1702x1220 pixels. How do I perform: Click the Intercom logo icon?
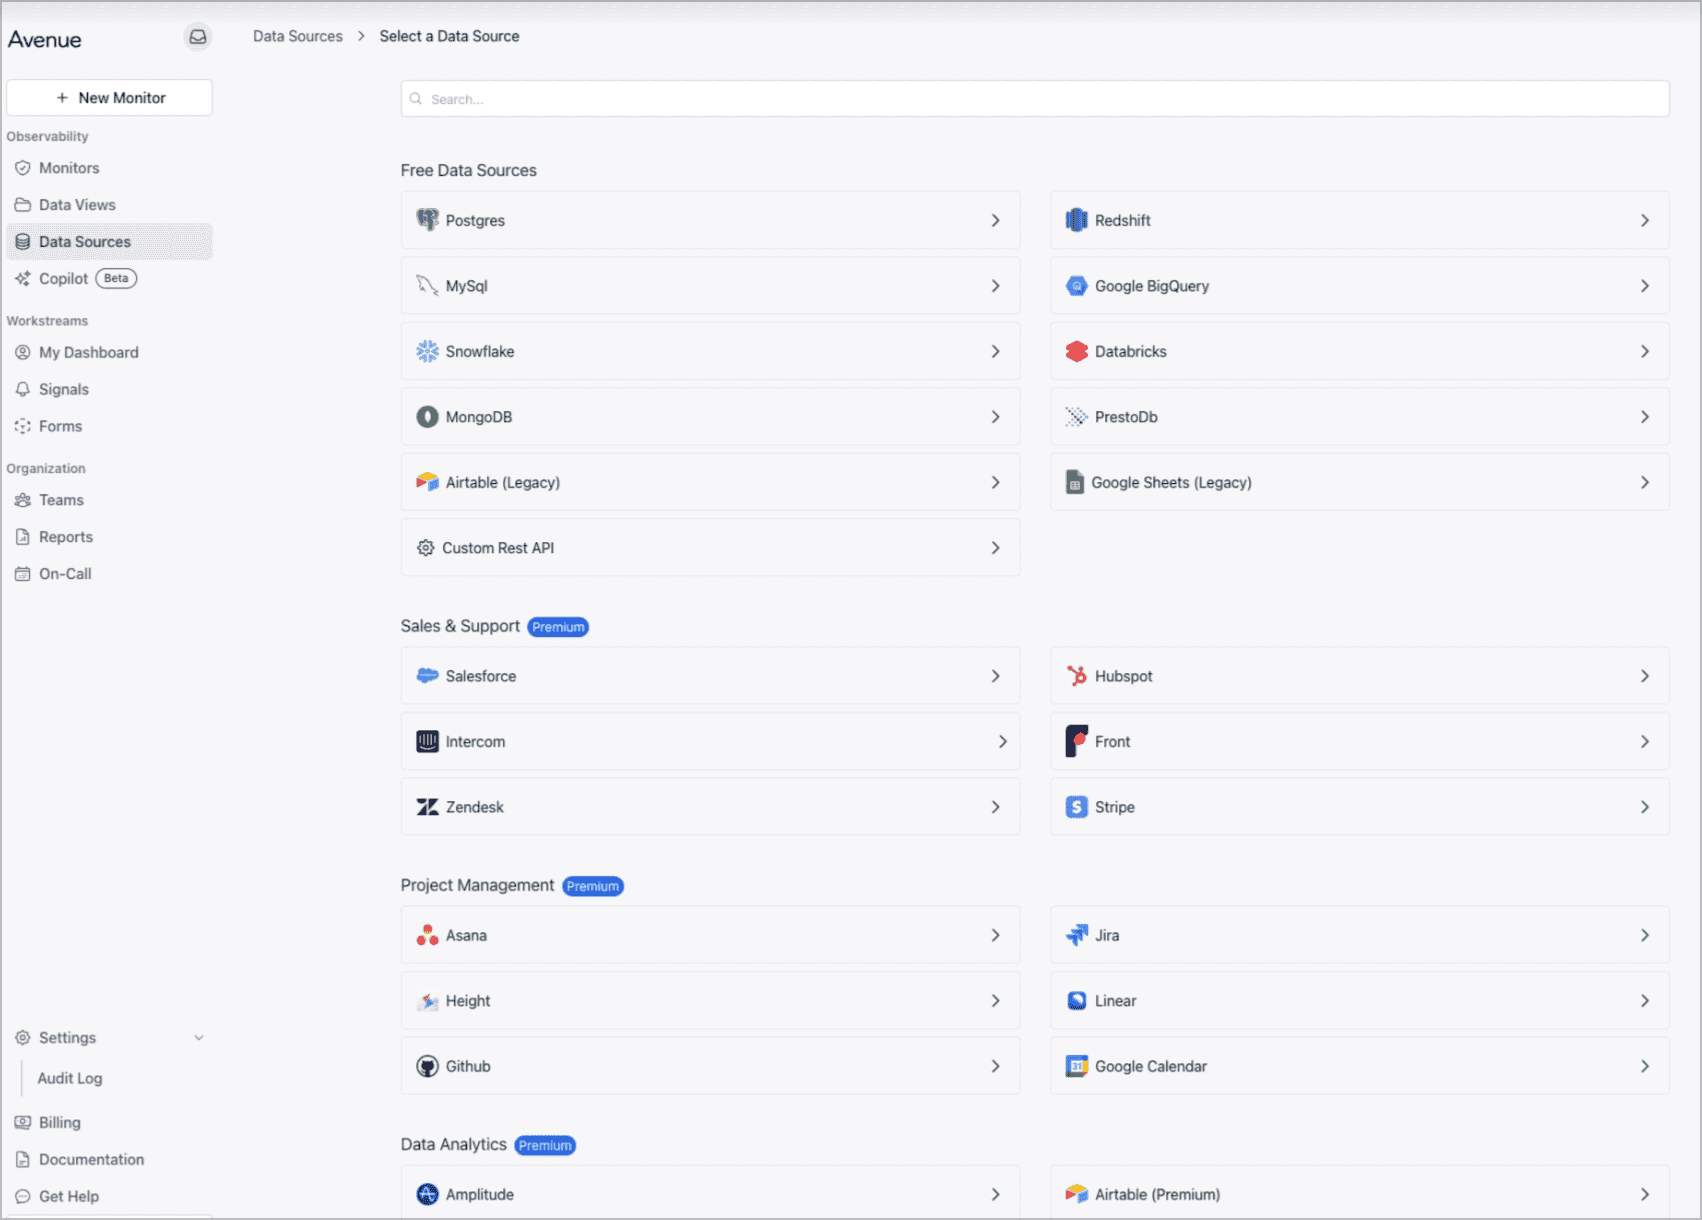427,741
